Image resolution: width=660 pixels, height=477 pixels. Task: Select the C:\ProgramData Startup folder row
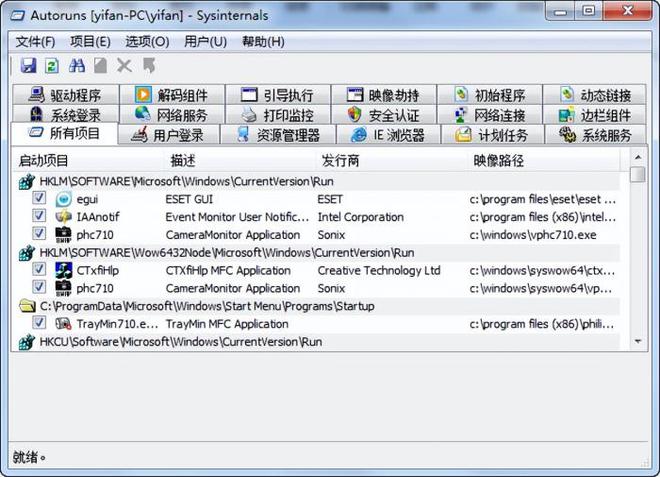[317, 306]
